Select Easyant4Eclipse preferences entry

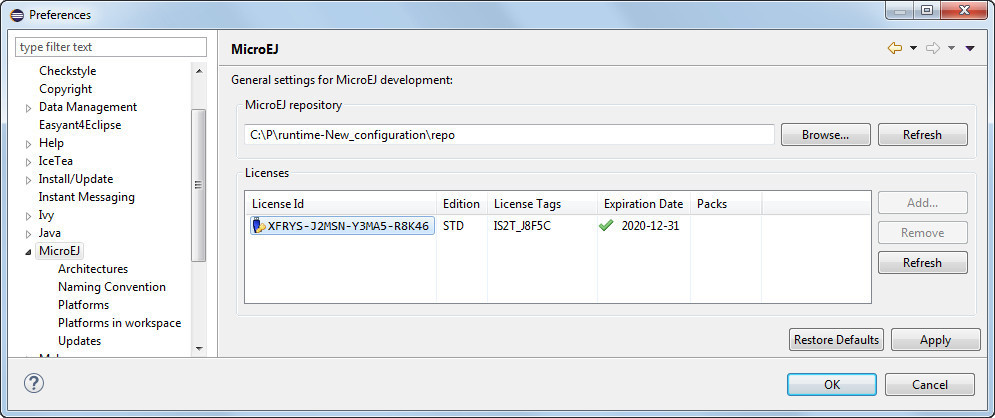coord(80,125)
